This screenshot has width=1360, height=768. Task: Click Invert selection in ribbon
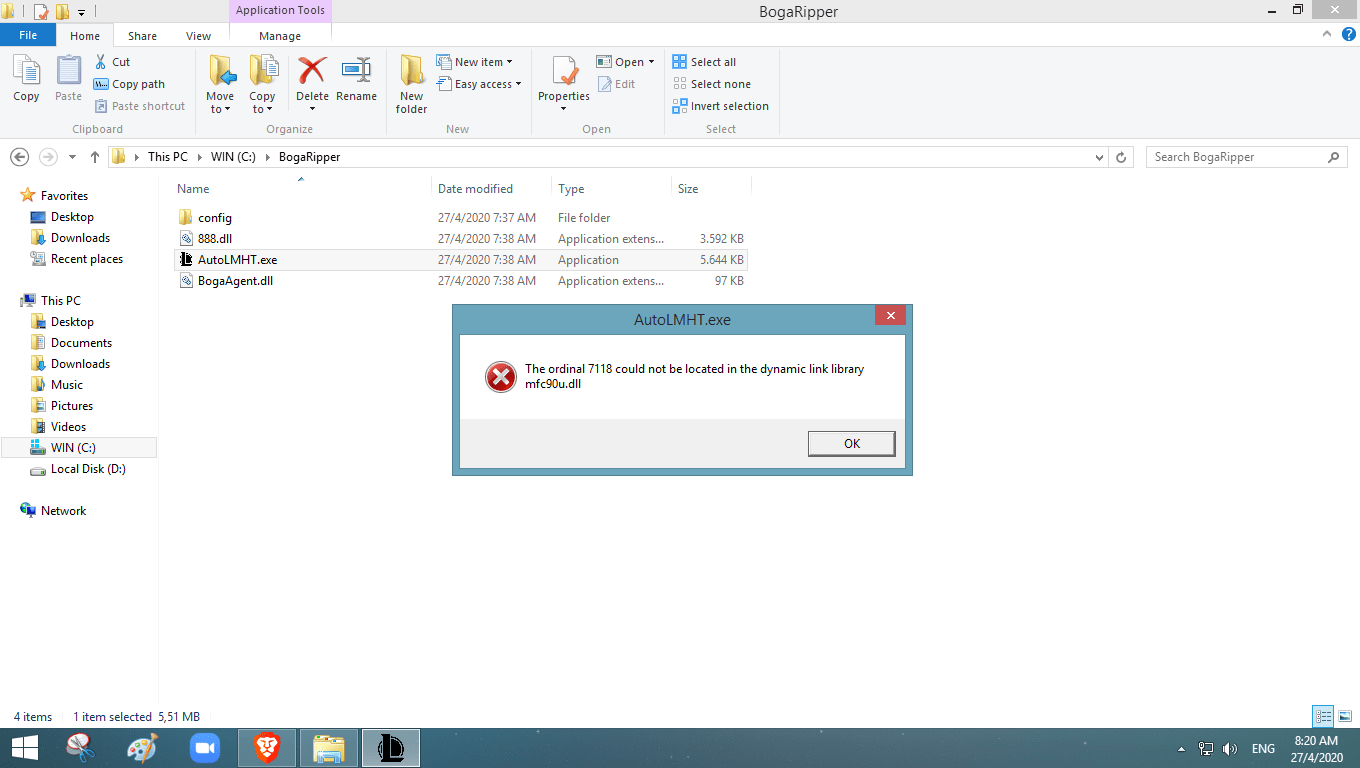click(721, 106)
